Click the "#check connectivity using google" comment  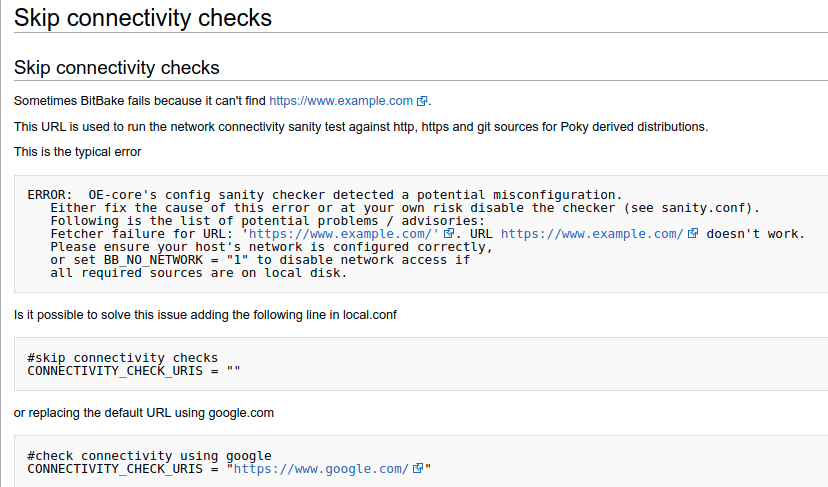149,456
